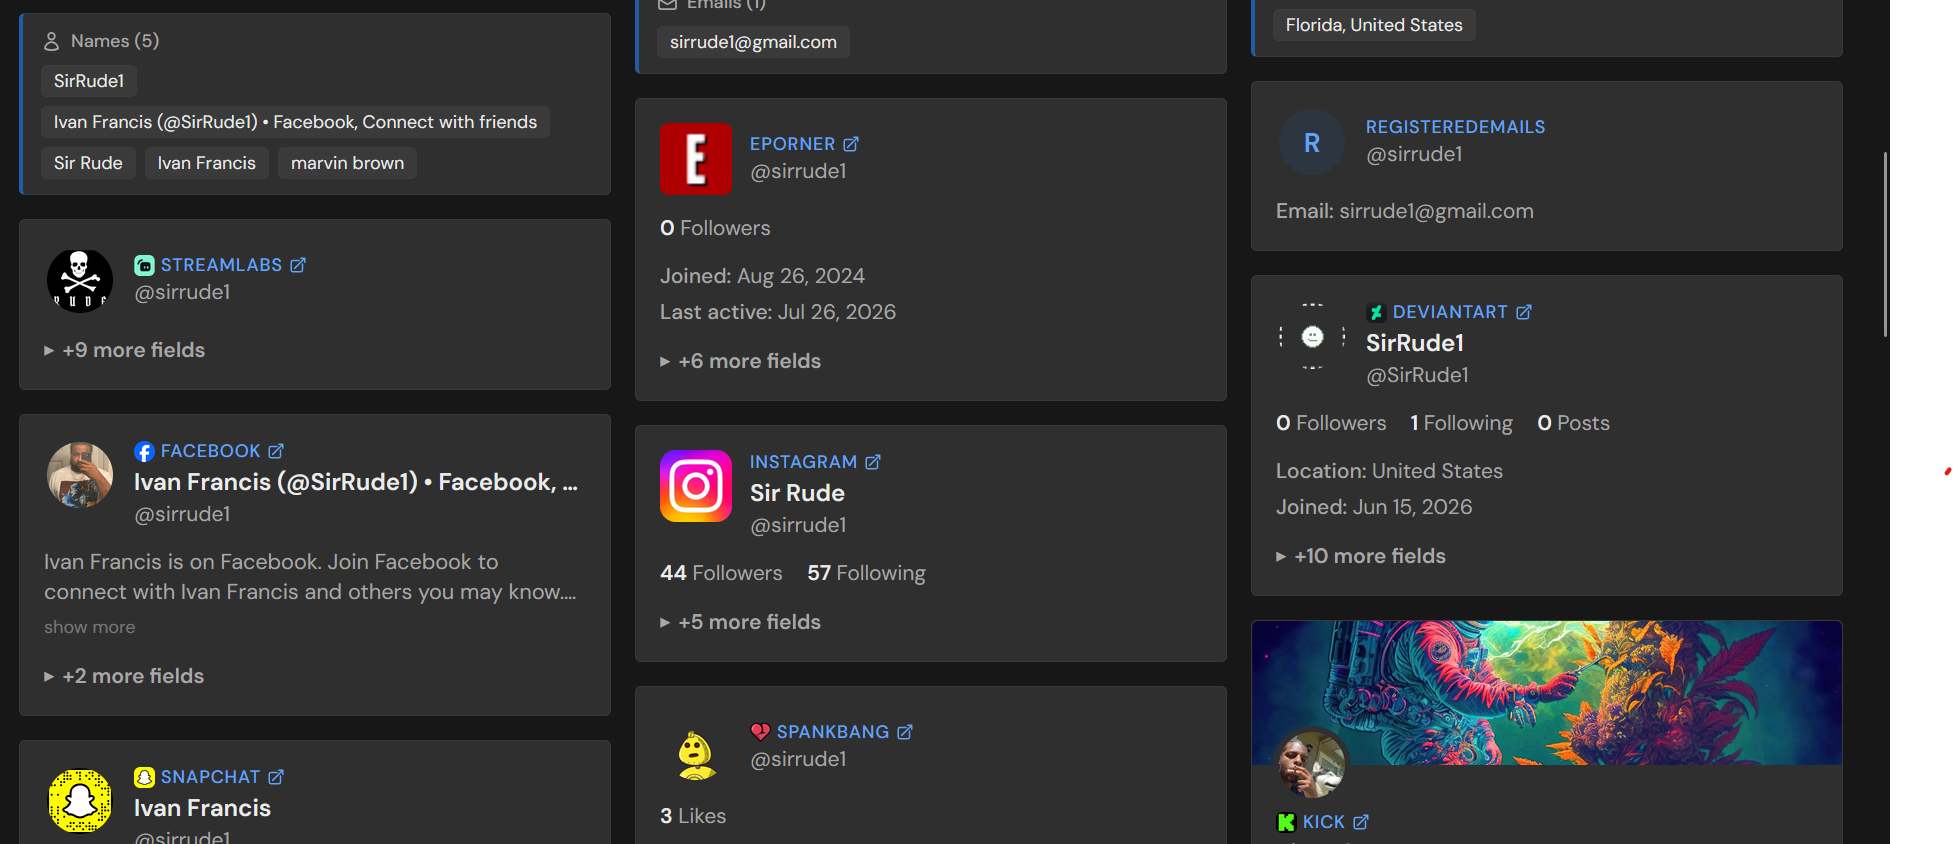Open Streamlabs external link icon
1953x844 pixels.
[298, 265]
